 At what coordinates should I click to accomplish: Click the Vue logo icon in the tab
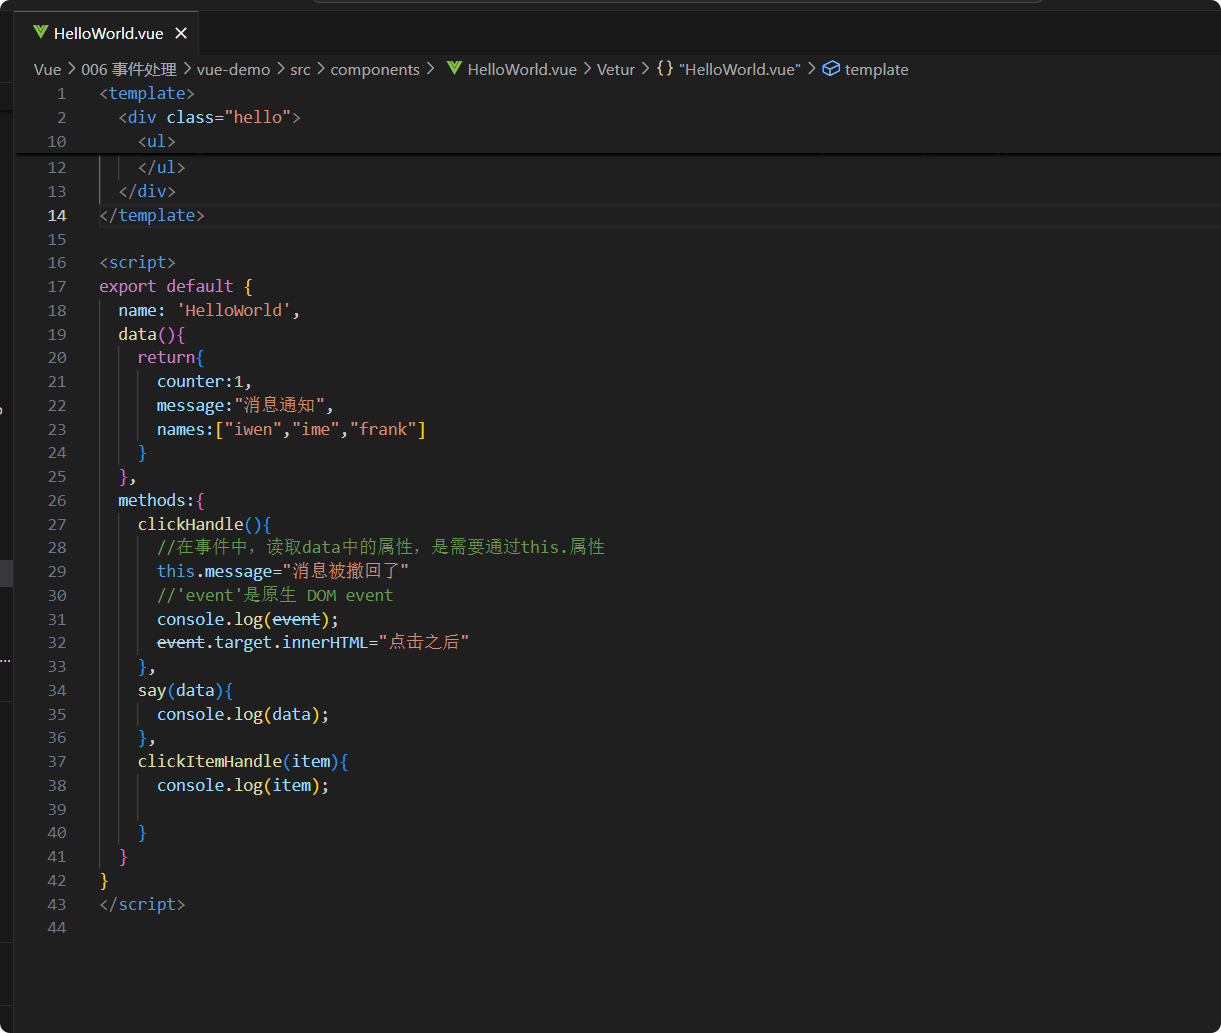pos(40,33)
